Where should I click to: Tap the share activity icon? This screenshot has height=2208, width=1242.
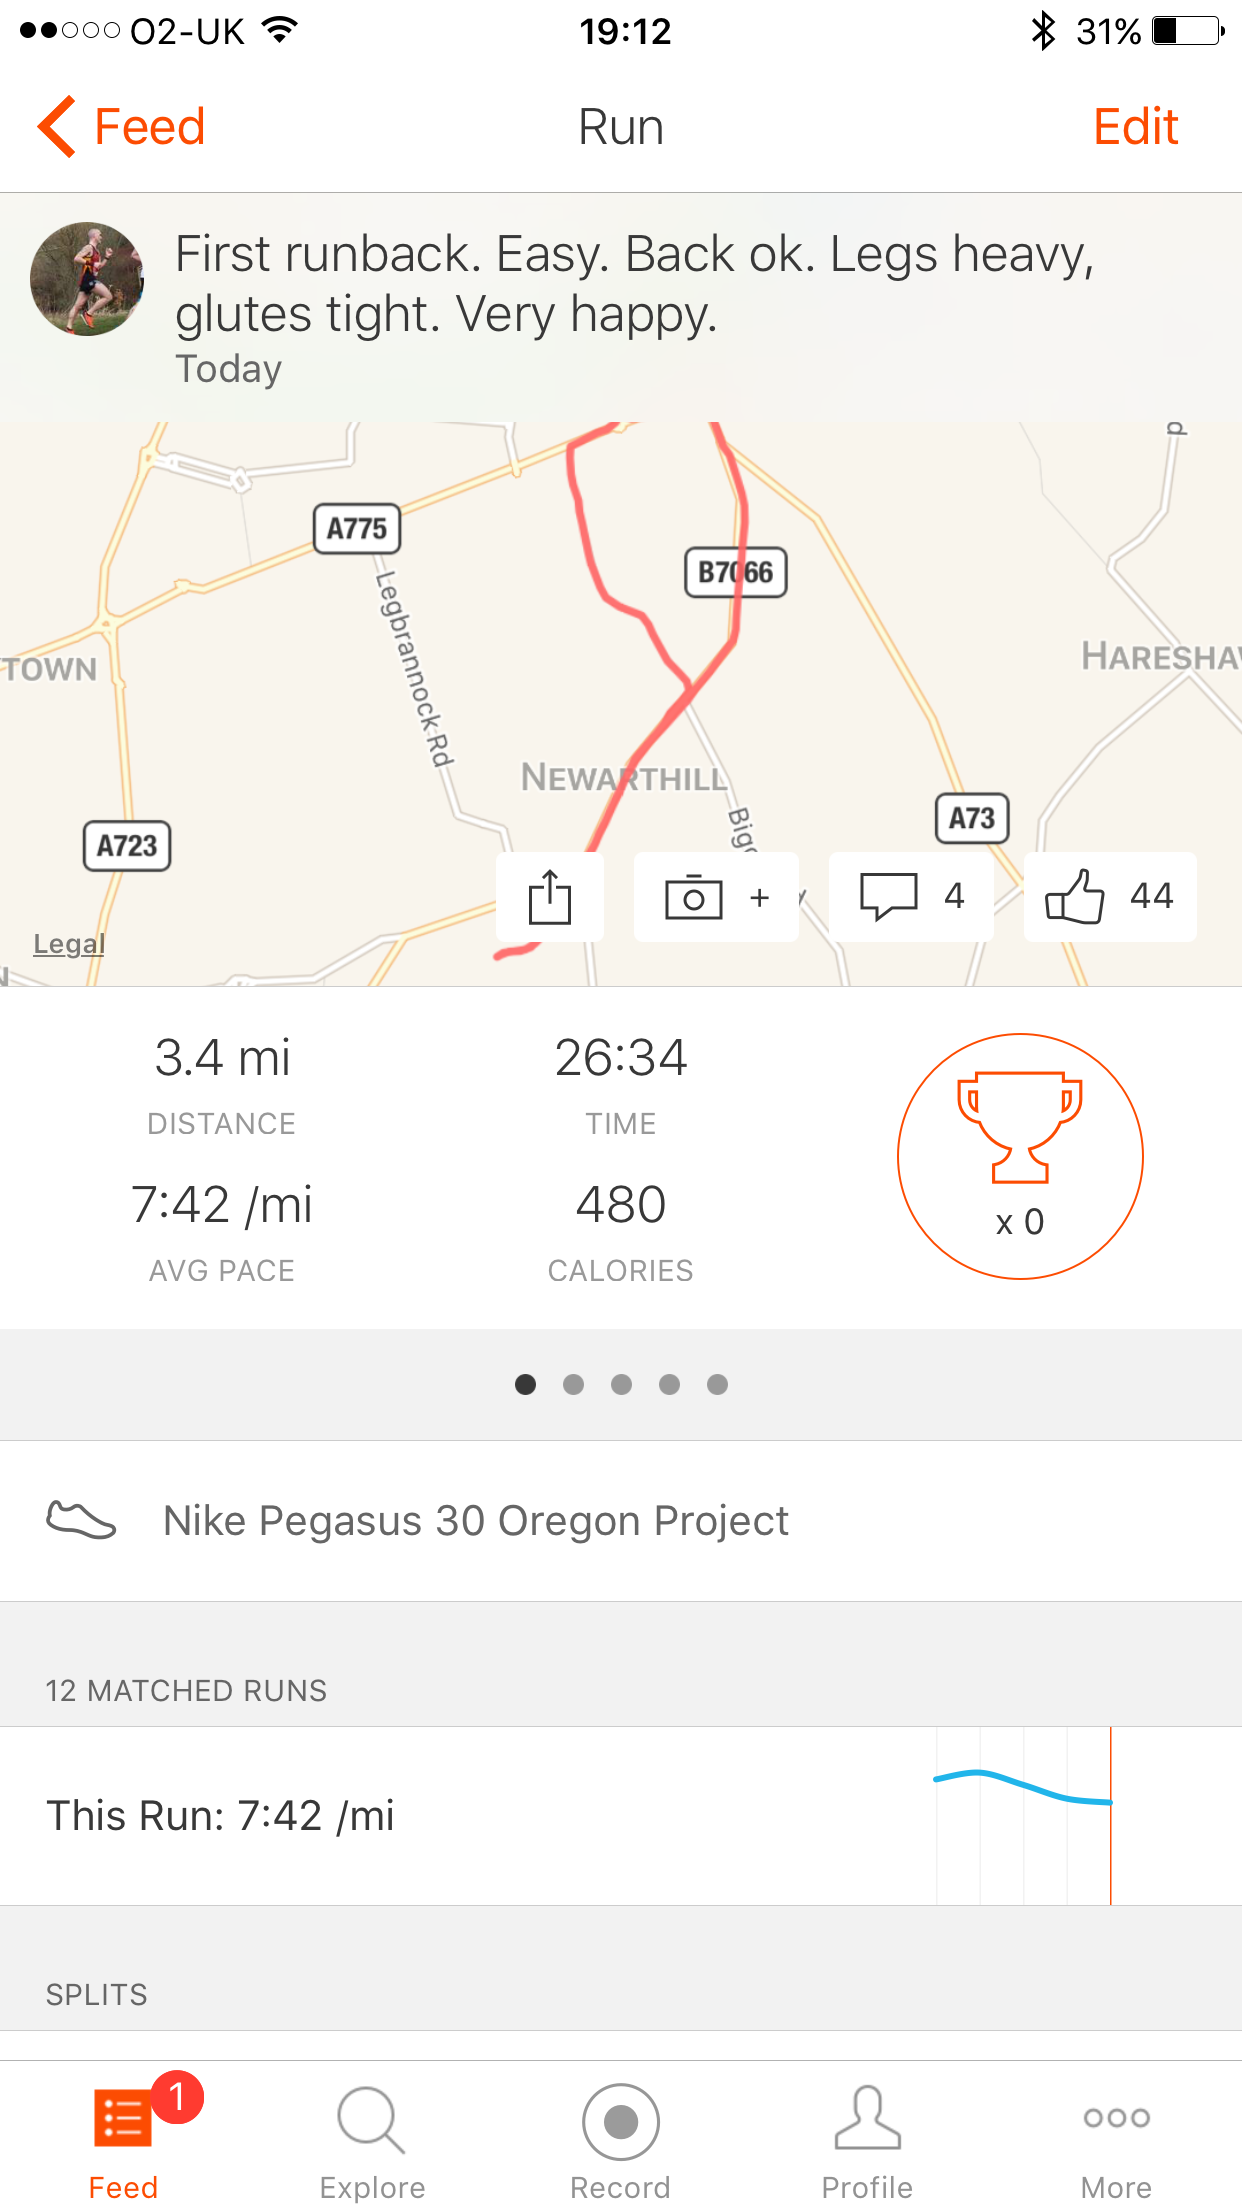(x=550, y=897)
